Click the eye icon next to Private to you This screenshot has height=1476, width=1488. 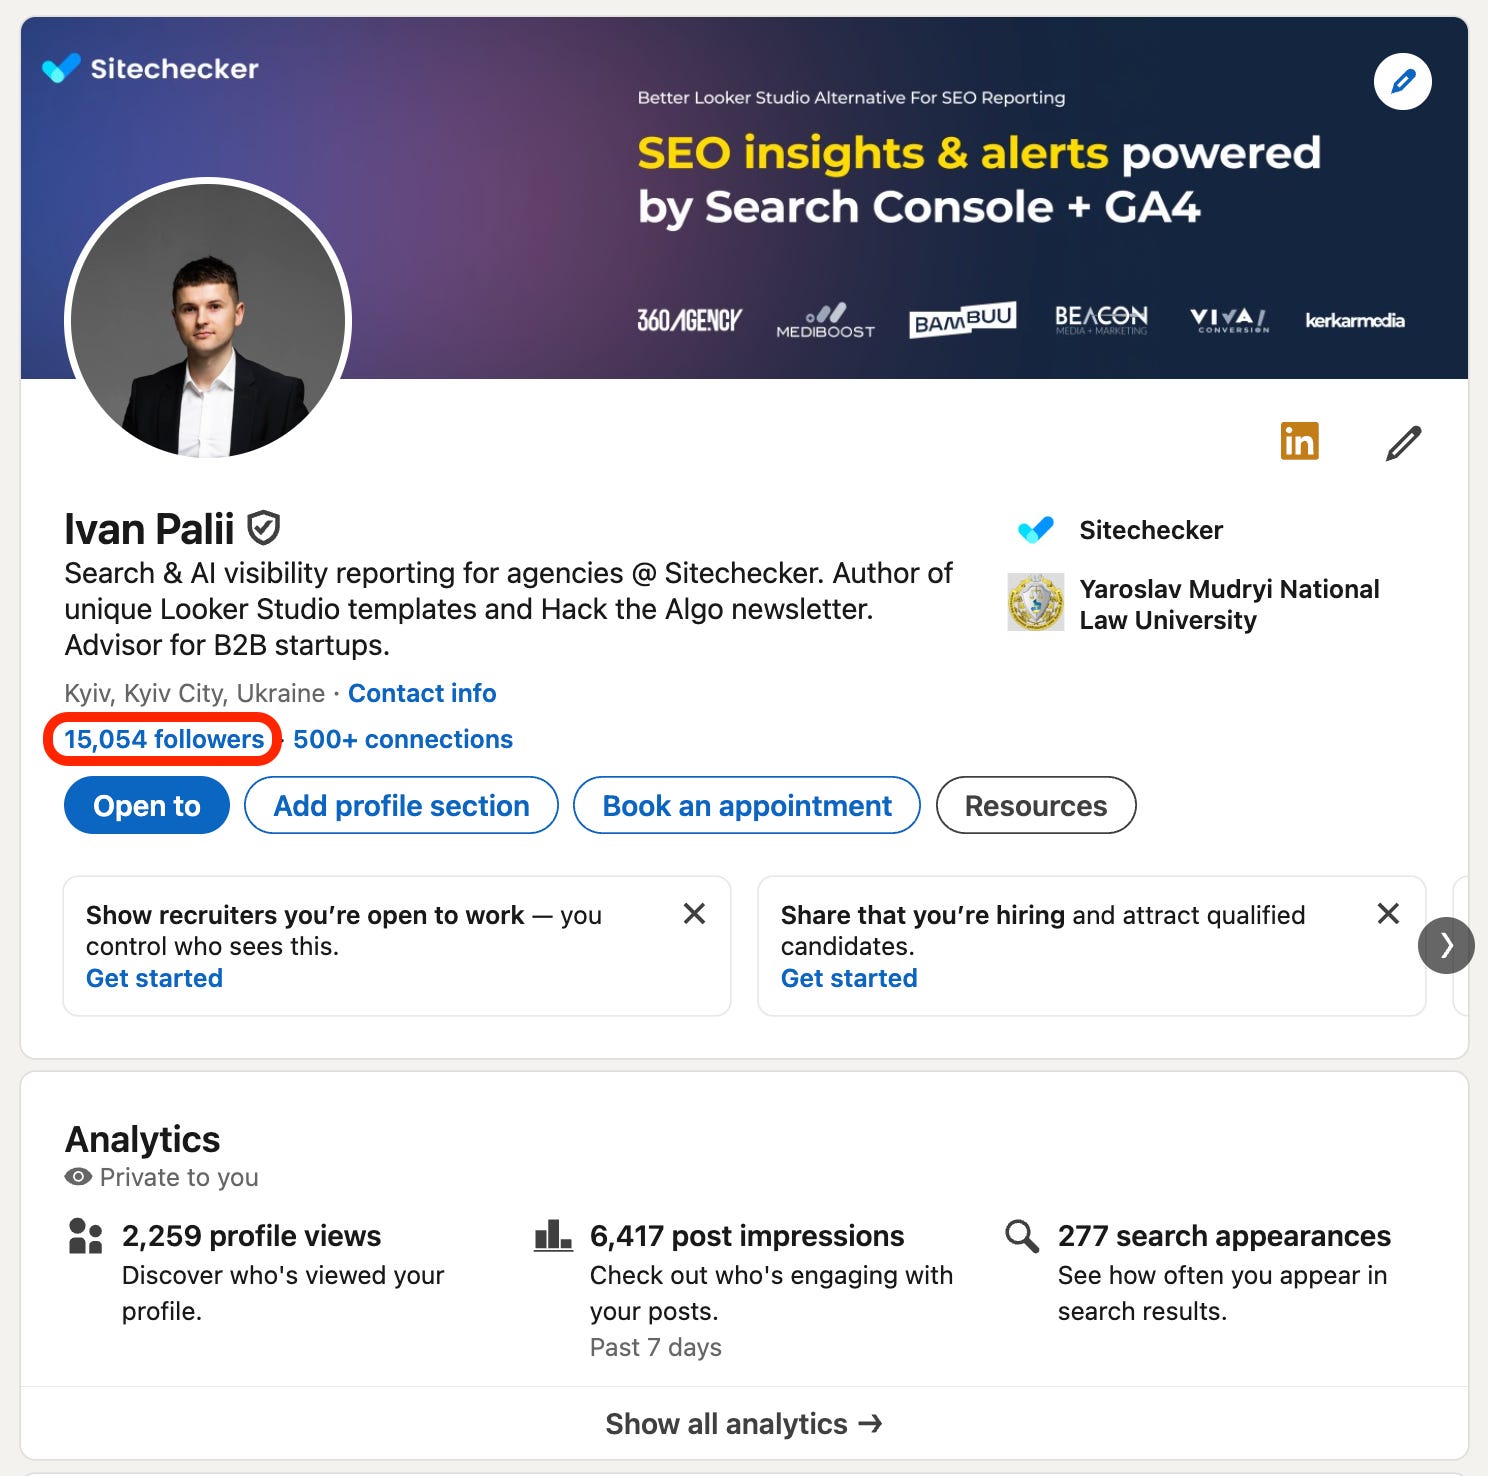[78, 1177]
